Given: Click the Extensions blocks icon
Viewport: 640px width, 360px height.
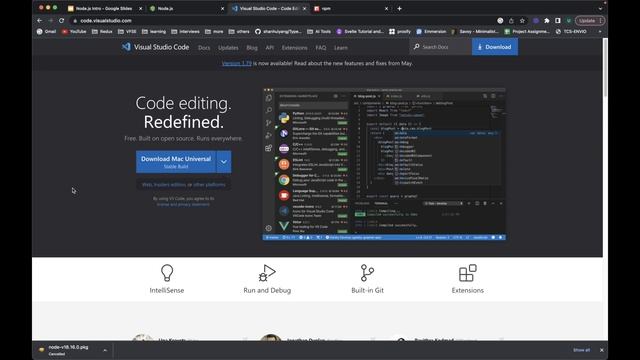Looking at the screenshot, I should click(468, 273).
